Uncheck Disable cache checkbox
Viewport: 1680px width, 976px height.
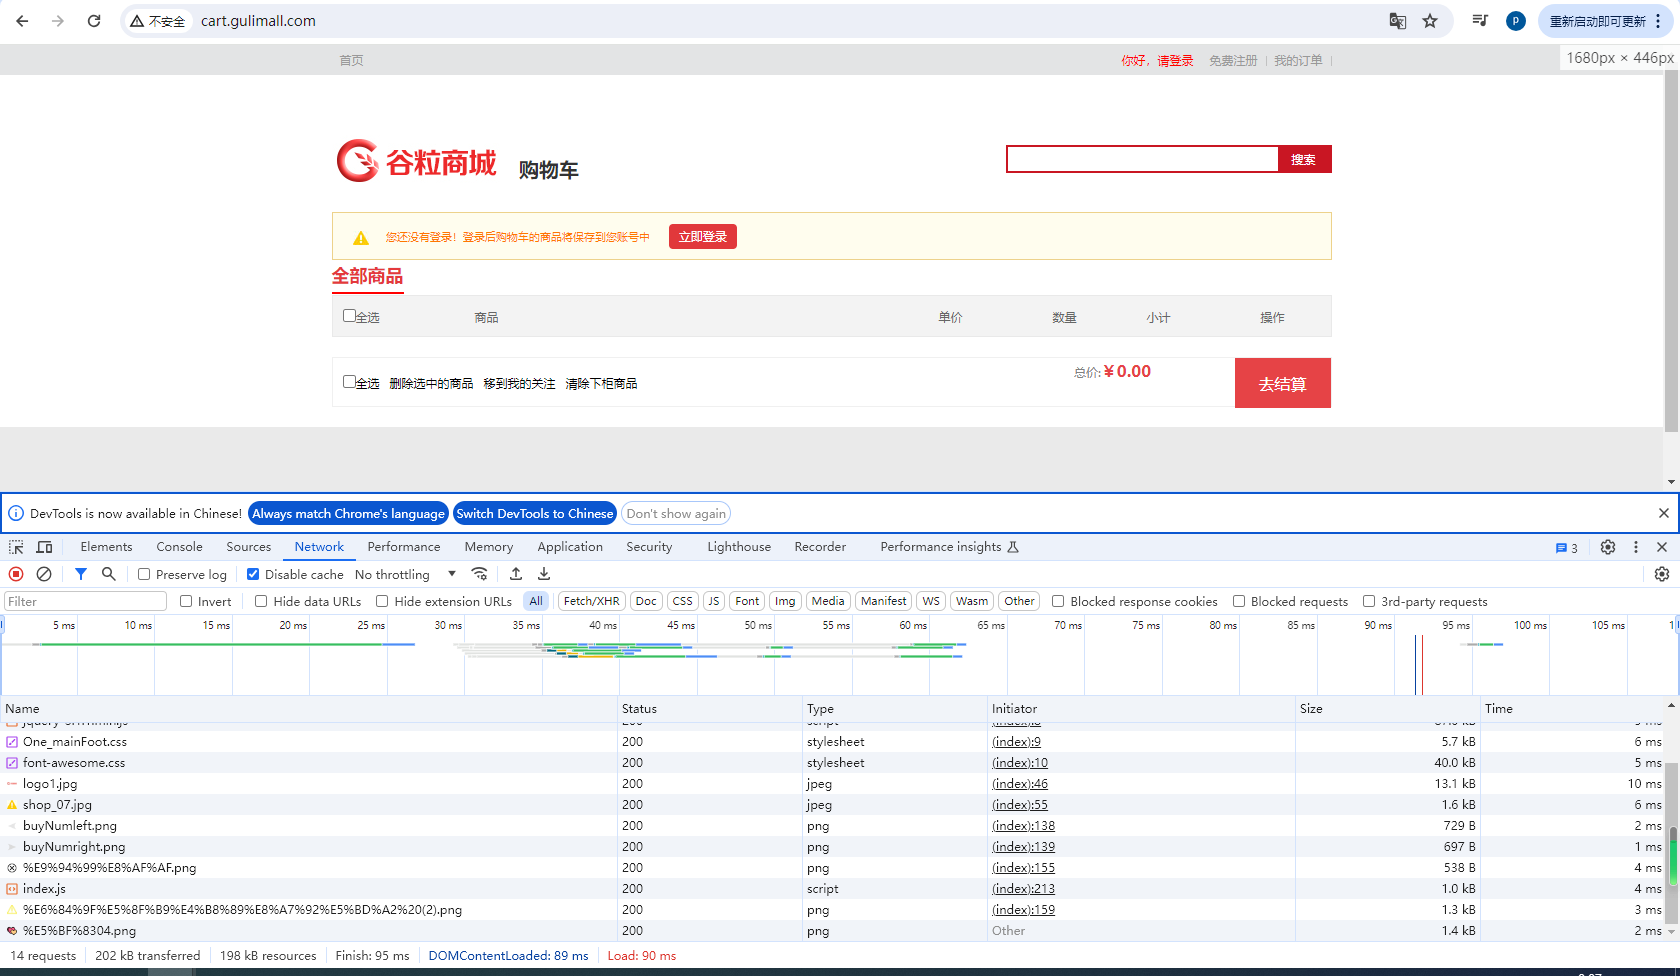[253, 574]
